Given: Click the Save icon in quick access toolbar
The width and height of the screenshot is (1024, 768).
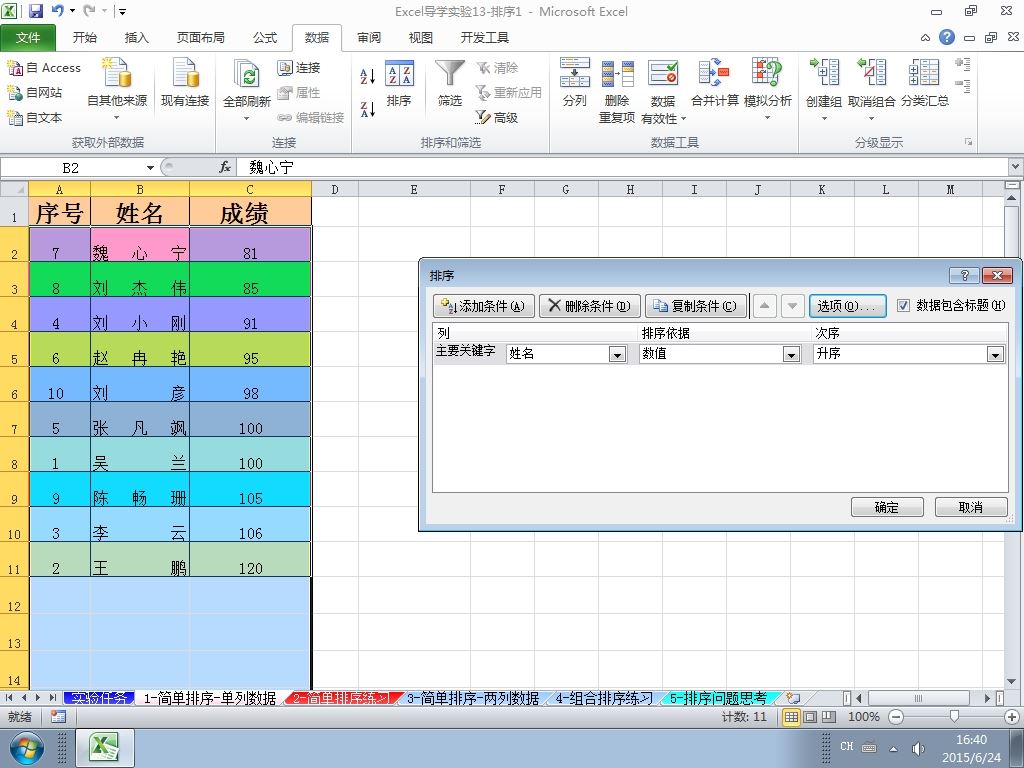Looking at the screenshot, I should (36, 11).
